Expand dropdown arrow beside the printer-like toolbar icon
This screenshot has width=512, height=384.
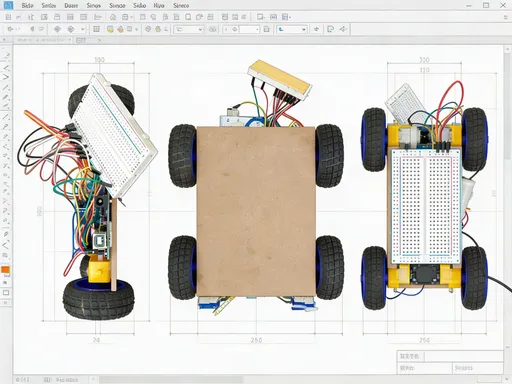(132, 17)
